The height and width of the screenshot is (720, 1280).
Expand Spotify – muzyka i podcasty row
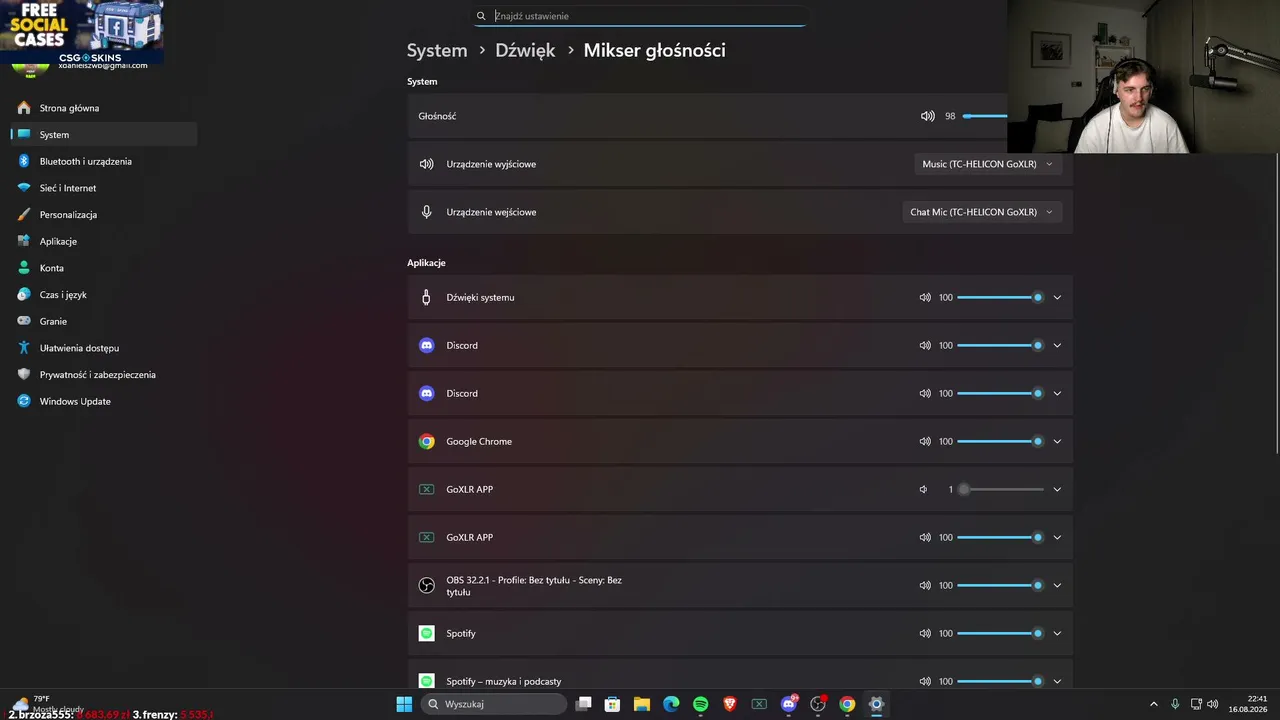[1057, 681]
